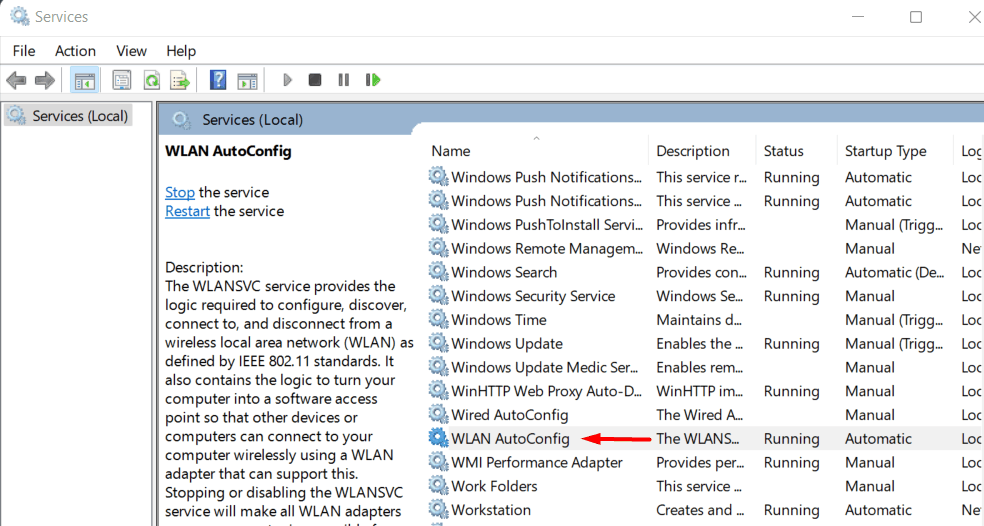984x526 pixels.
Task: Open the File menu
Action: pos(24,51)
